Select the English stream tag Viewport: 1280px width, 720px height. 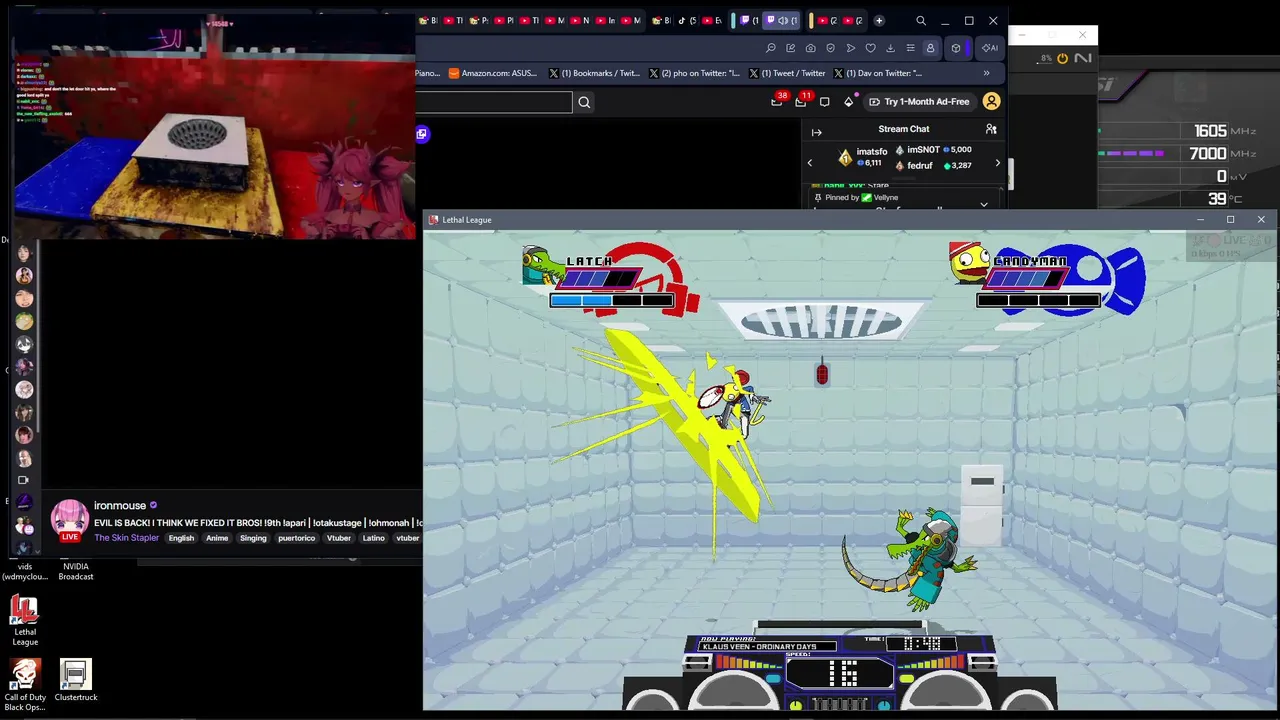tap(181, 538)
